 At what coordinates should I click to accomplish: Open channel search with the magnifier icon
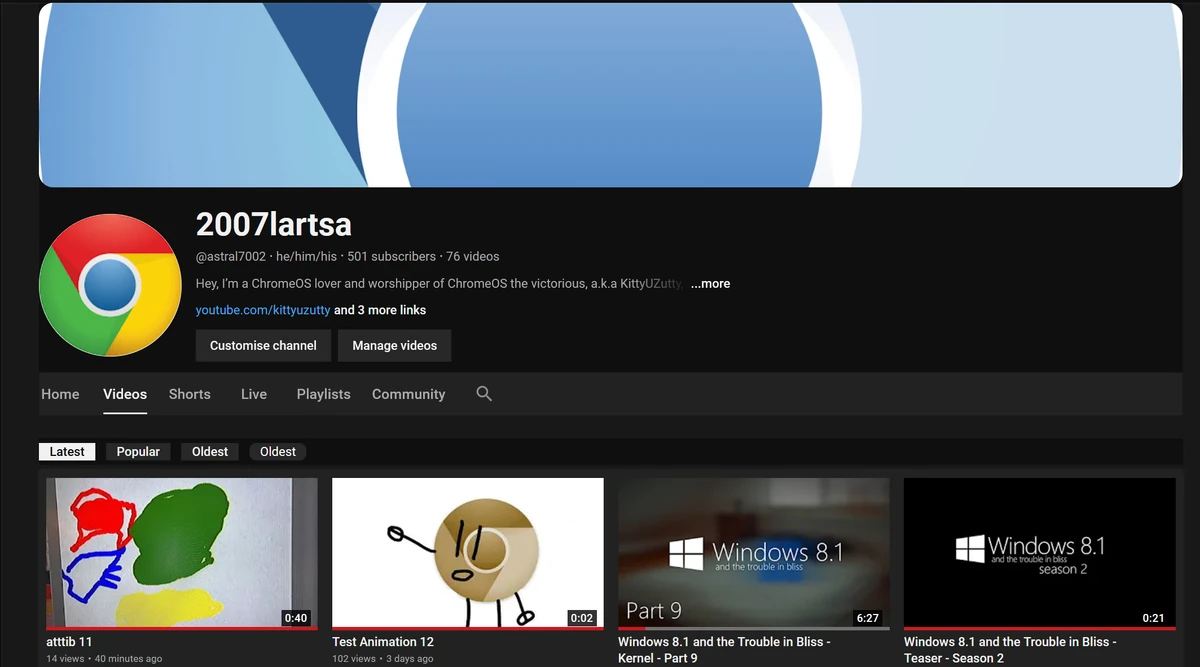484,394
